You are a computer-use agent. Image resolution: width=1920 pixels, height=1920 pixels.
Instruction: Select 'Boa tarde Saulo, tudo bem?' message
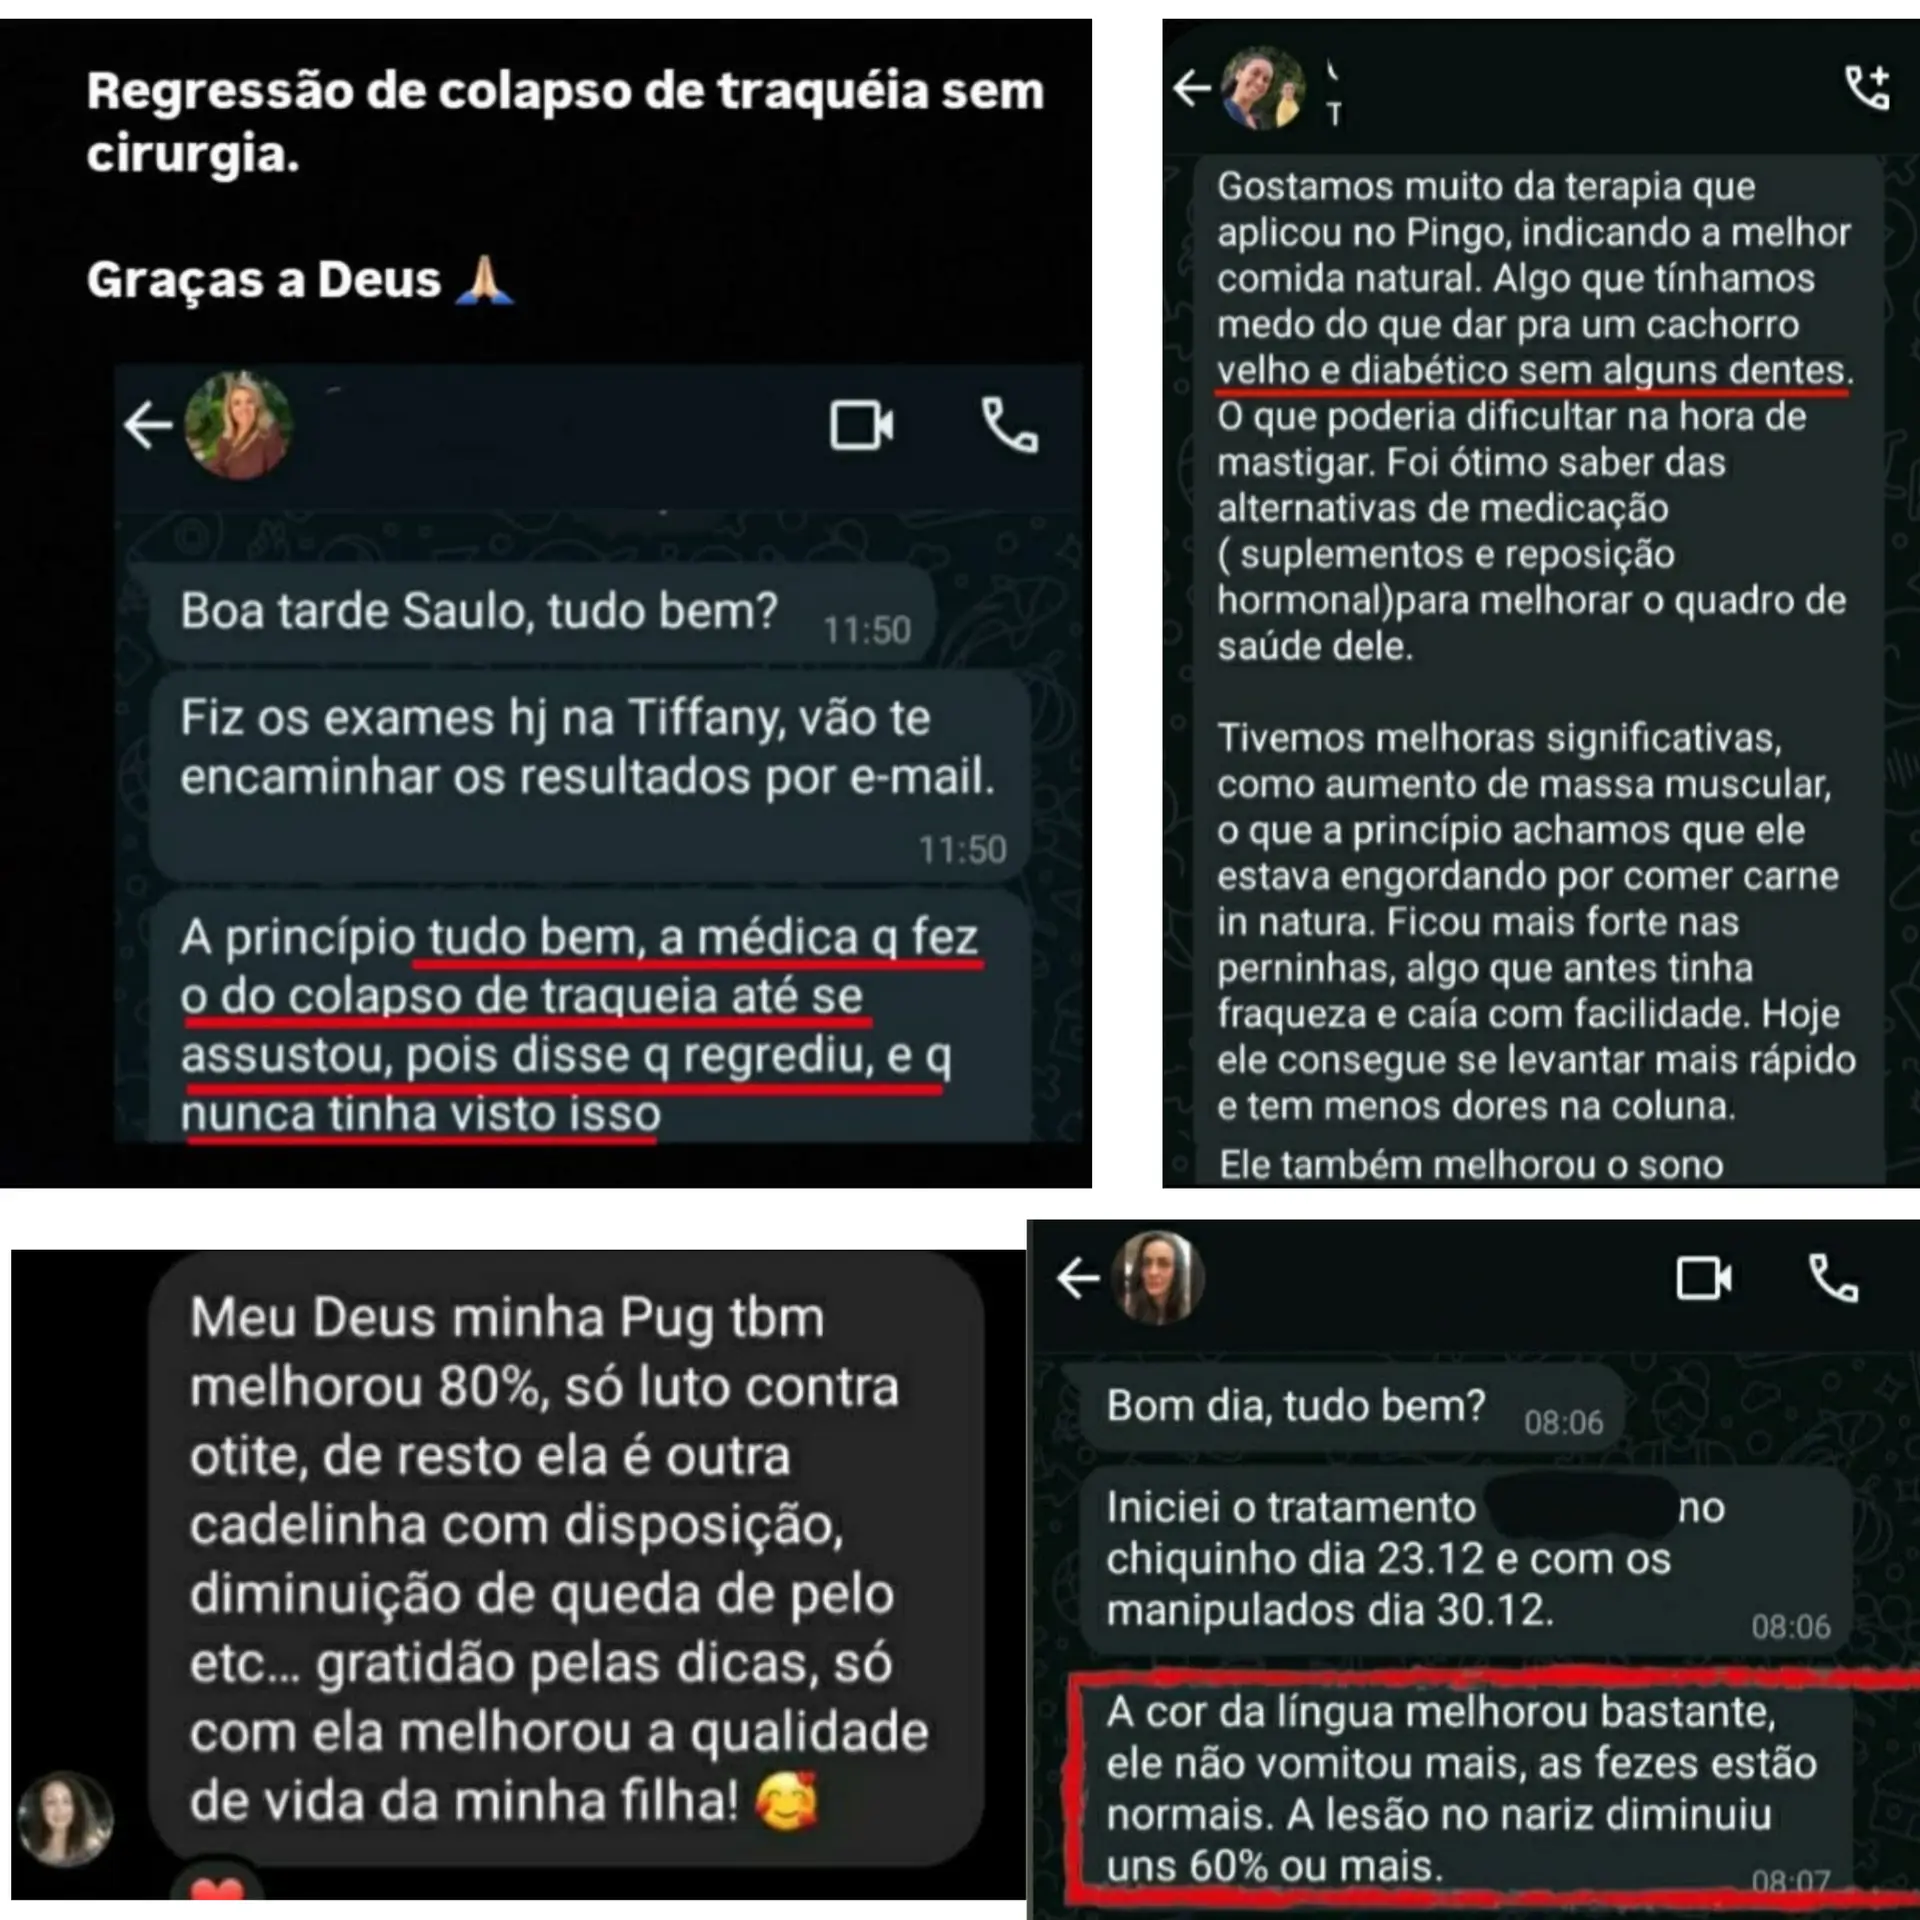click(x=541, y=613)
